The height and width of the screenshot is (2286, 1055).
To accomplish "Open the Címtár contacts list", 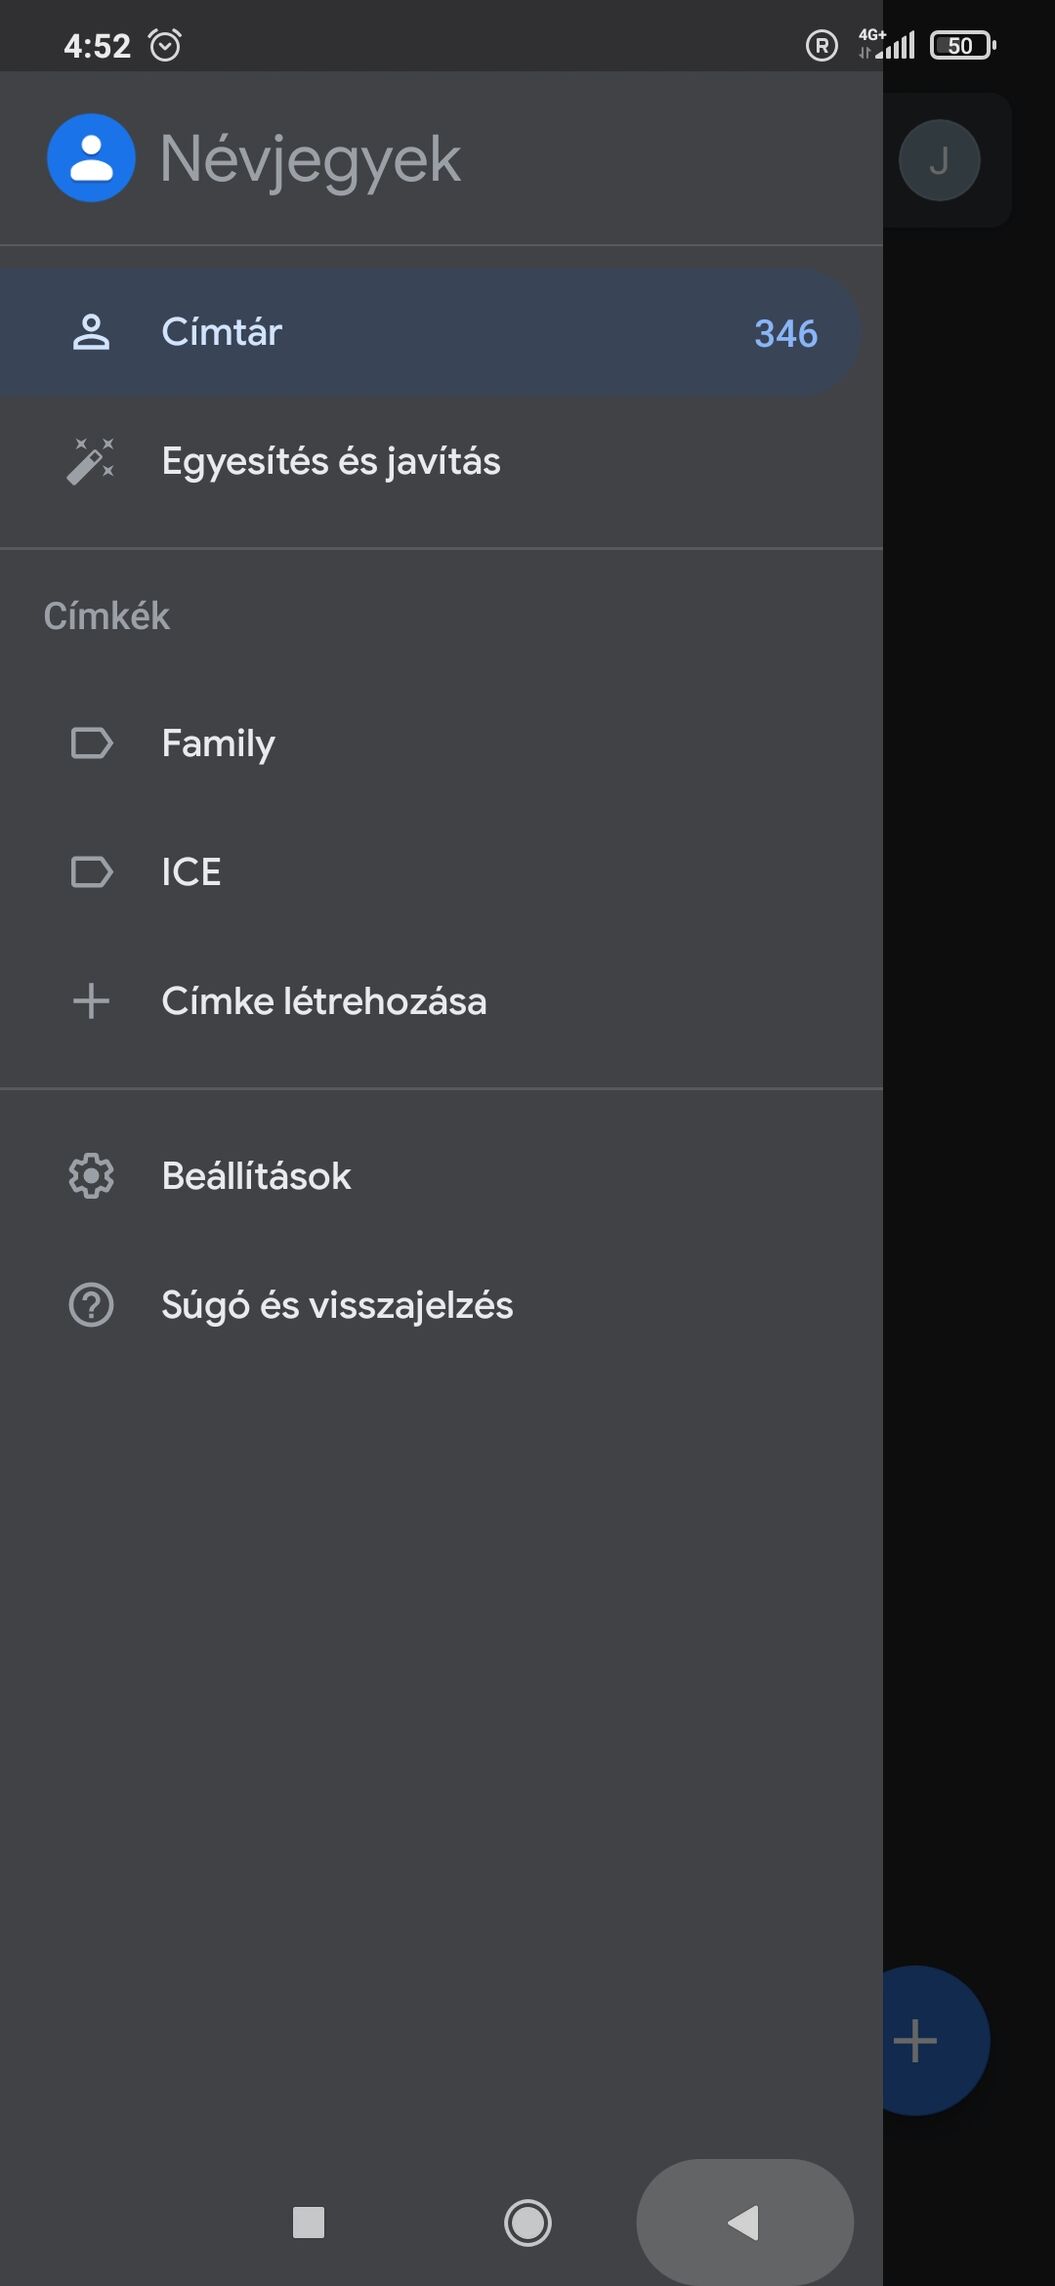I will tap(430, 332).
